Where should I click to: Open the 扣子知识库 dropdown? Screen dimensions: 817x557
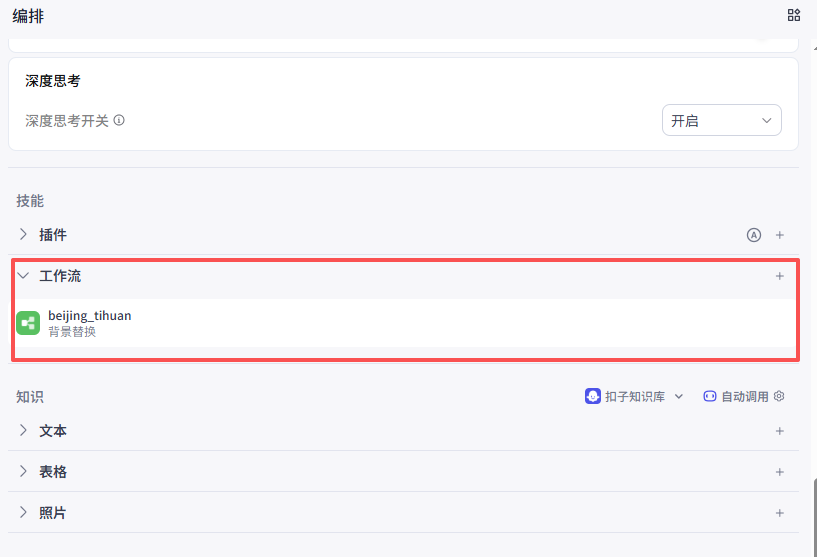[679, 397]
